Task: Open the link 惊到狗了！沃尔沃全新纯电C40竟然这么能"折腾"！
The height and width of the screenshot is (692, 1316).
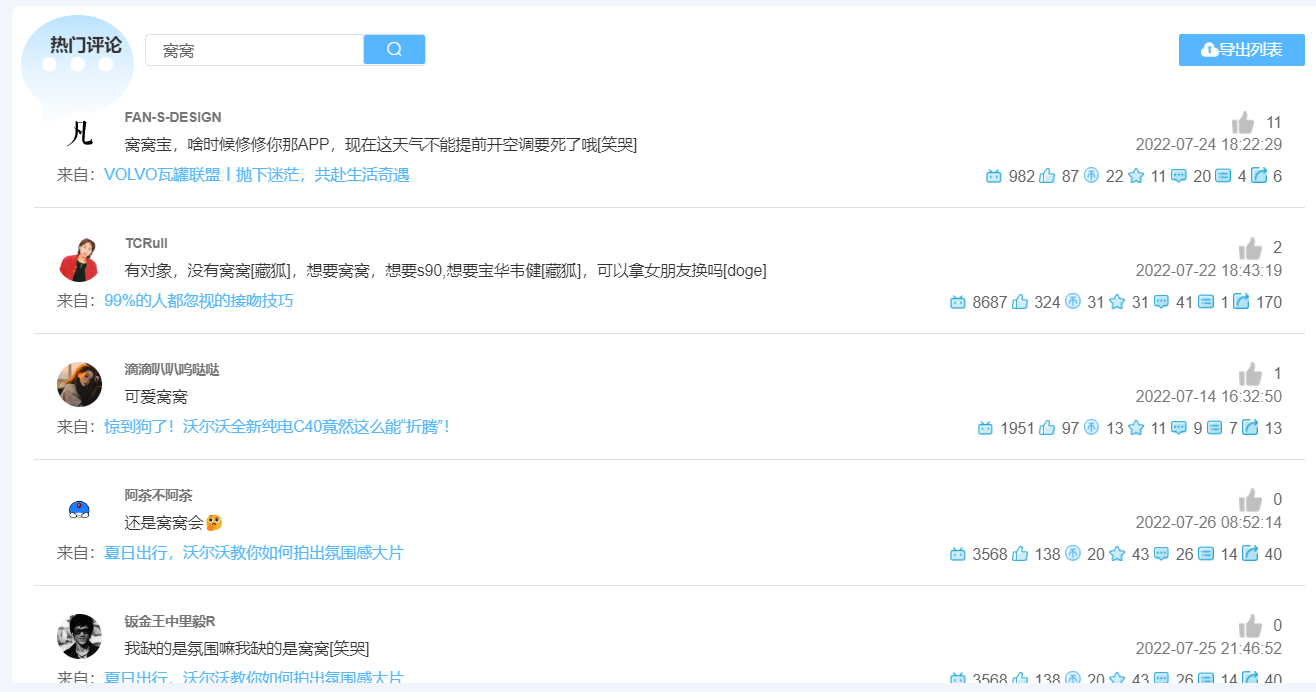Action: (277, 427)
